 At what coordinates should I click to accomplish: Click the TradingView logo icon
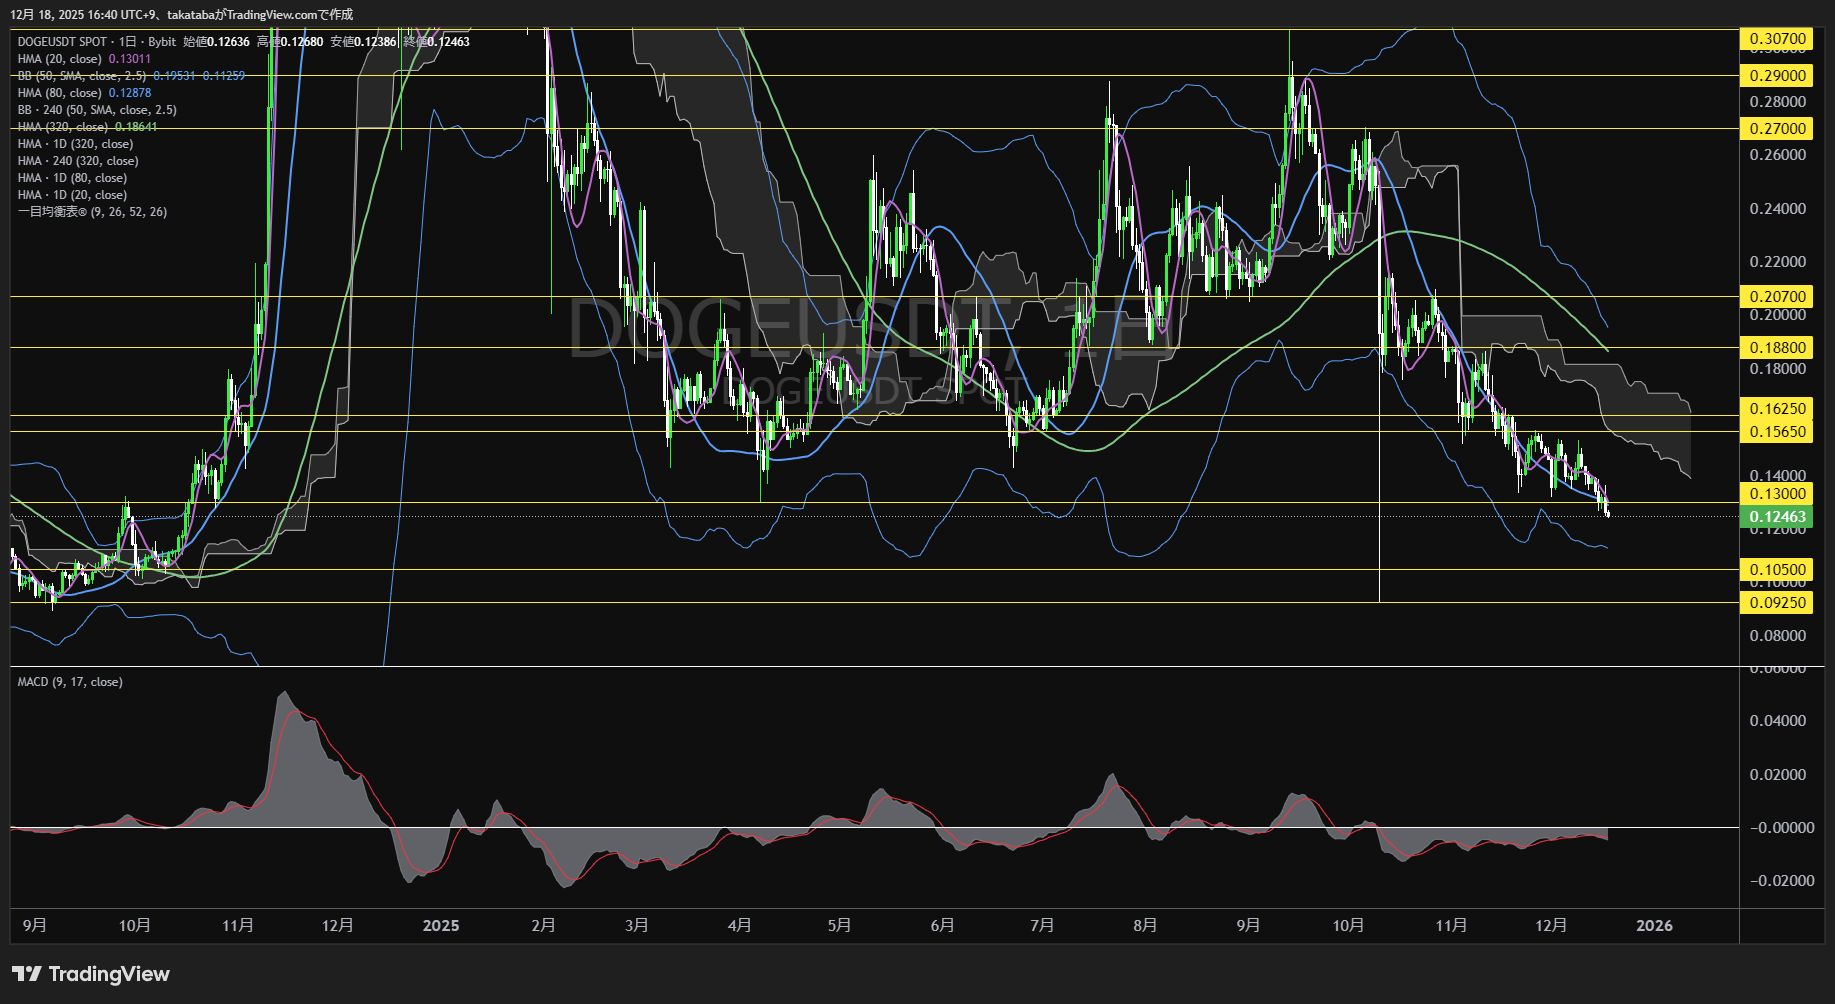coord(27,974)
